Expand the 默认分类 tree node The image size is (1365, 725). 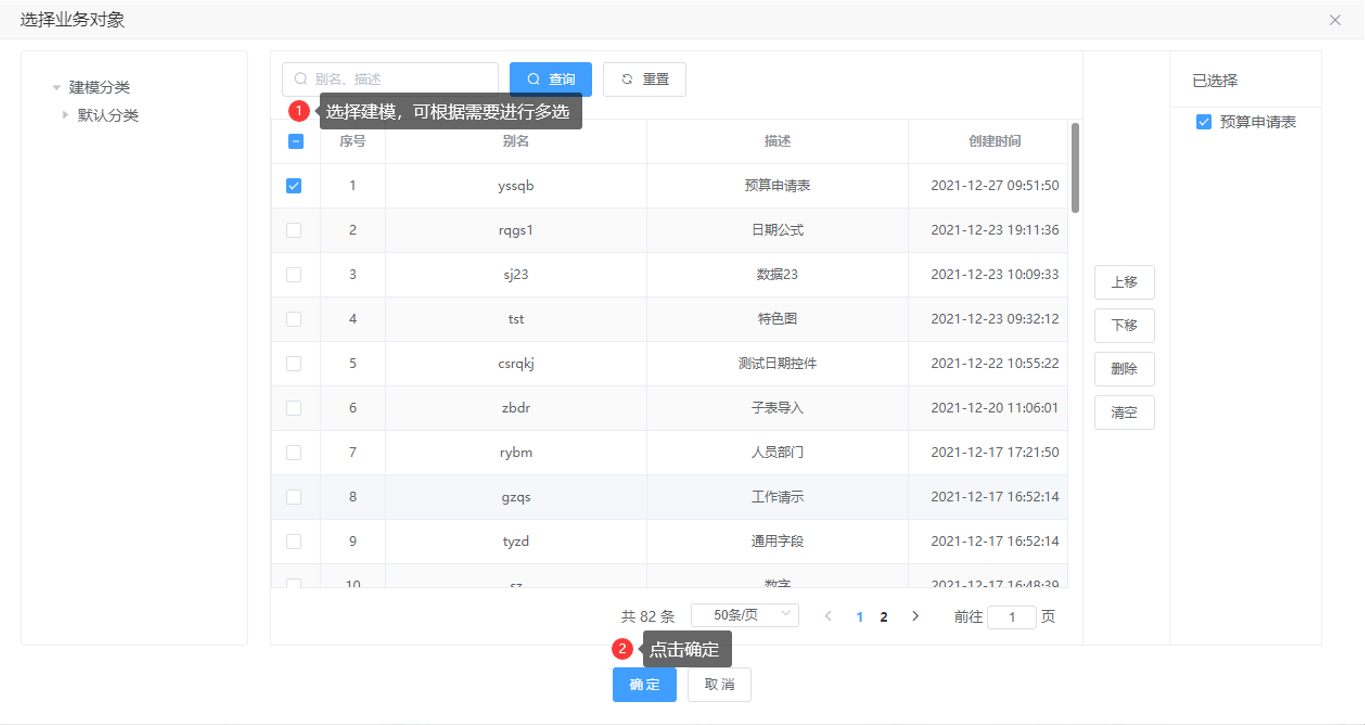(x=66, y=115)
